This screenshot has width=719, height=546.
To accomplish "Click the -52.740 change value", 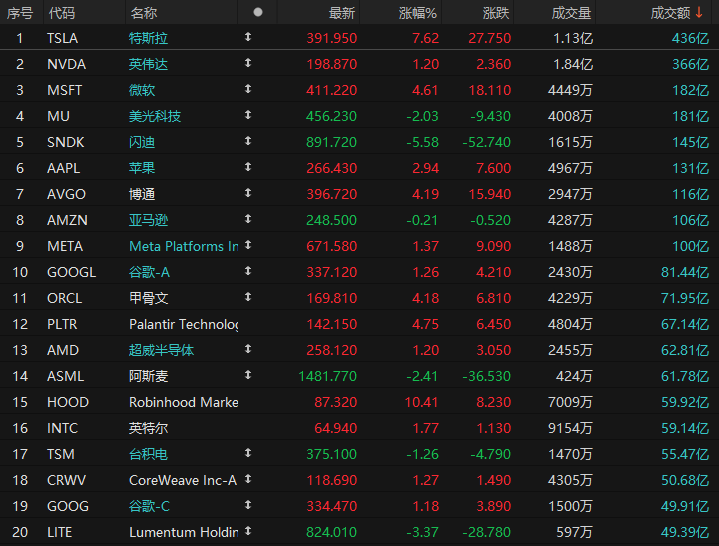I will (487, 142).
